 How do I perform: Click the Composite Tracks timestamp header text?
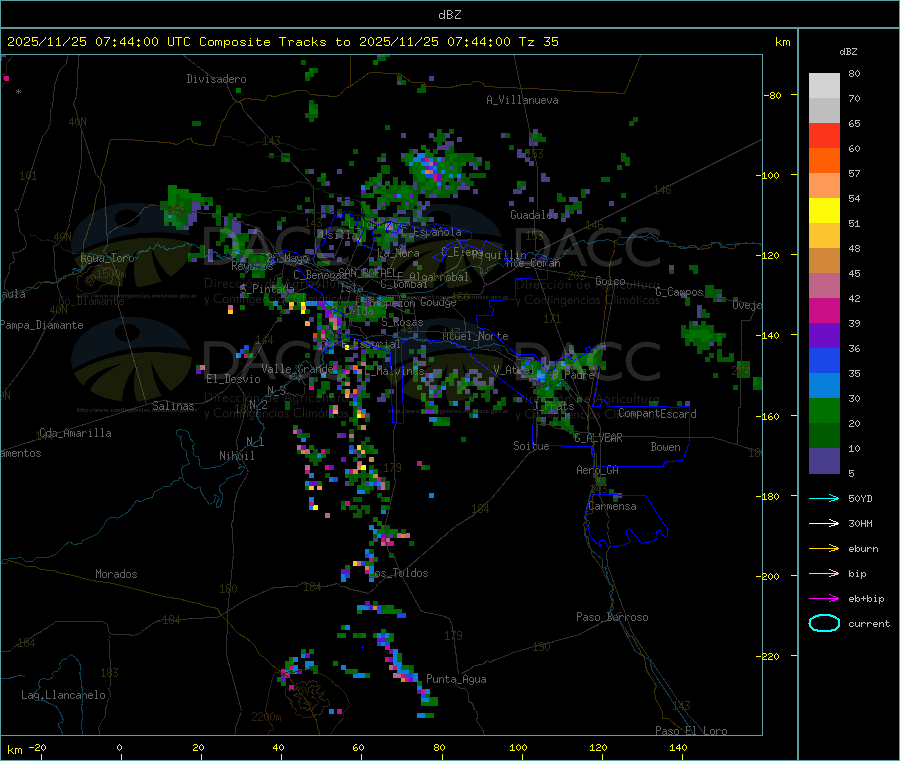point(282,42)
